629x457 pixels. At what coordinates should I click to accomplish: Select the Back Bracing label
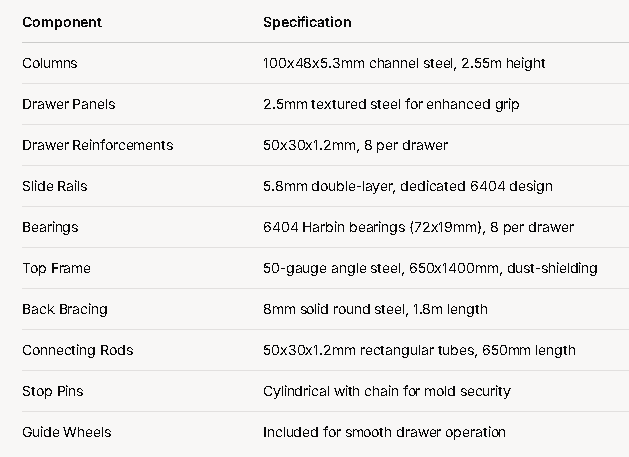(65, 309)
